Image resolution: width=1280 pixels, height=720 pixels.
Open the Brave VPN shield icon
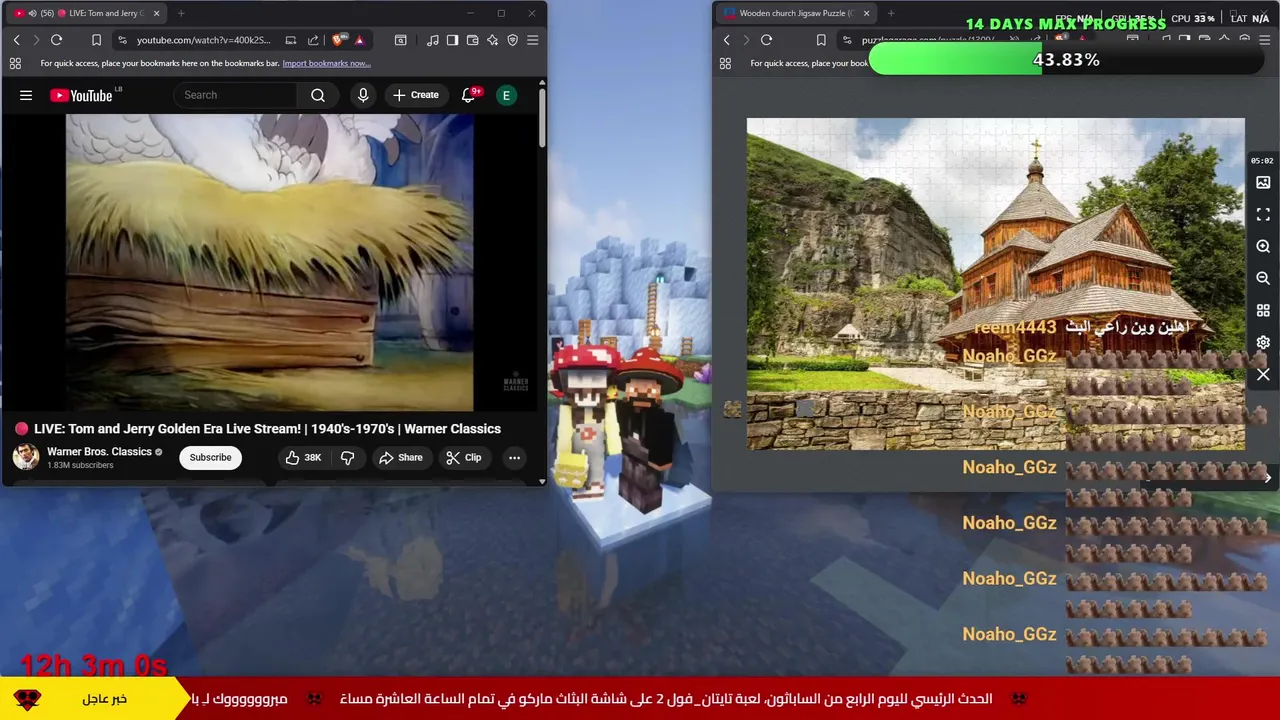pos(512,40)
